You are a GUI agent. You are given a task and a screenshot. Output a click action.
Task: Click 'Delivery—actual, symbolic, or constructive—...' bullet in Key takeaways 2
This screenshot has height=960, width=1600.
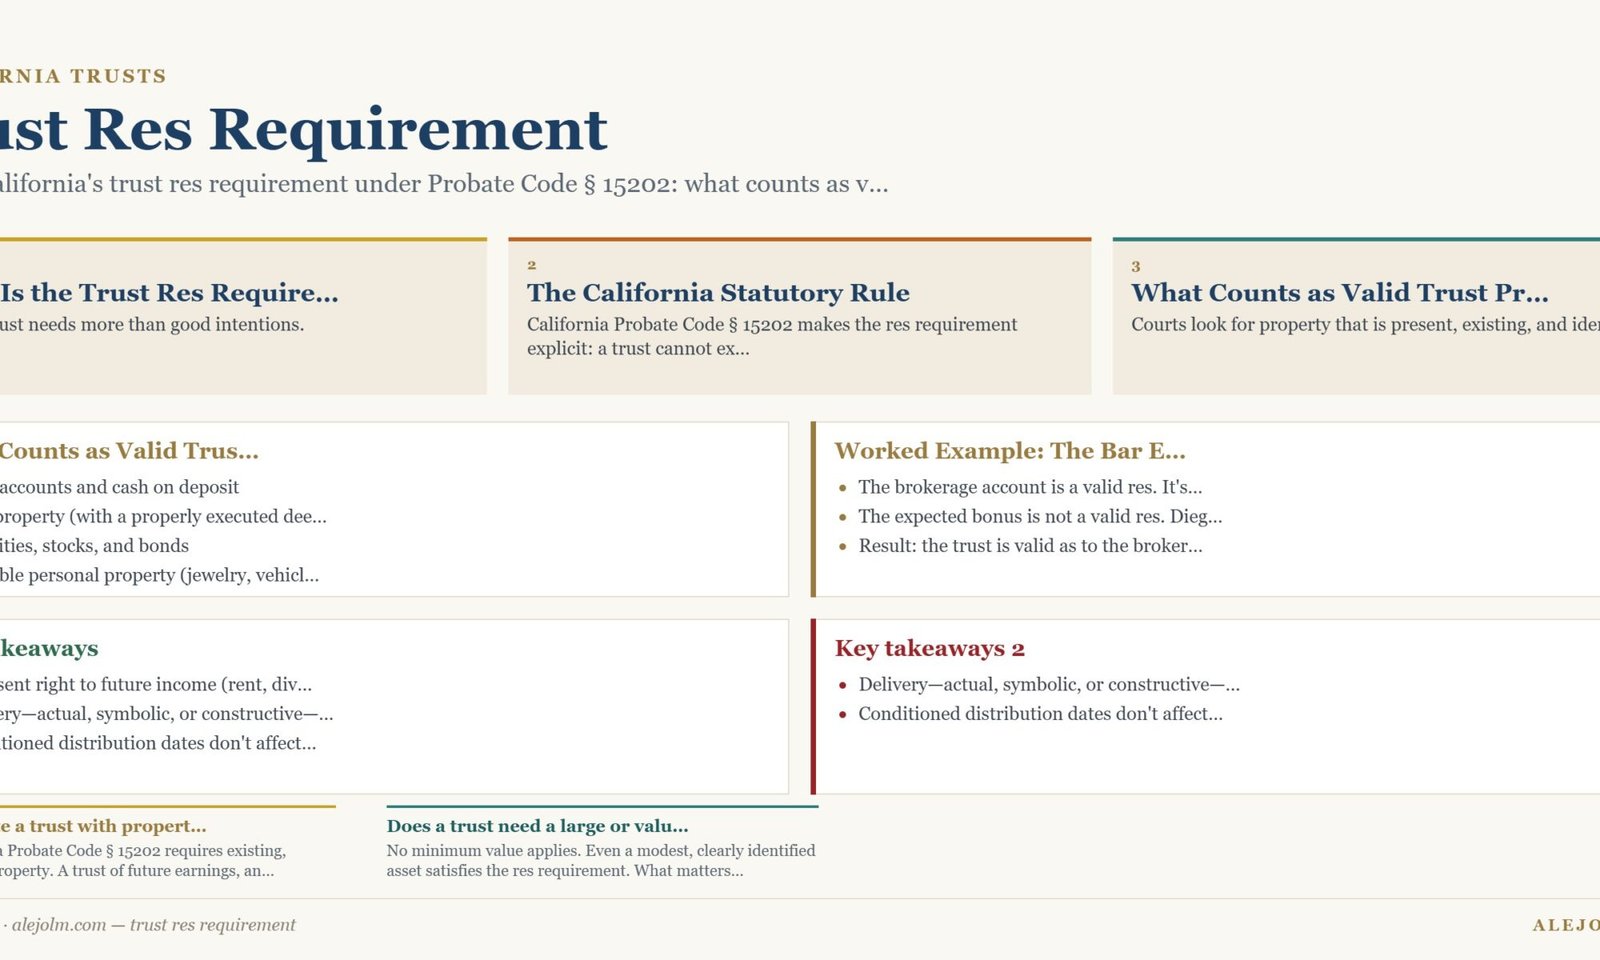[1049, 684]
